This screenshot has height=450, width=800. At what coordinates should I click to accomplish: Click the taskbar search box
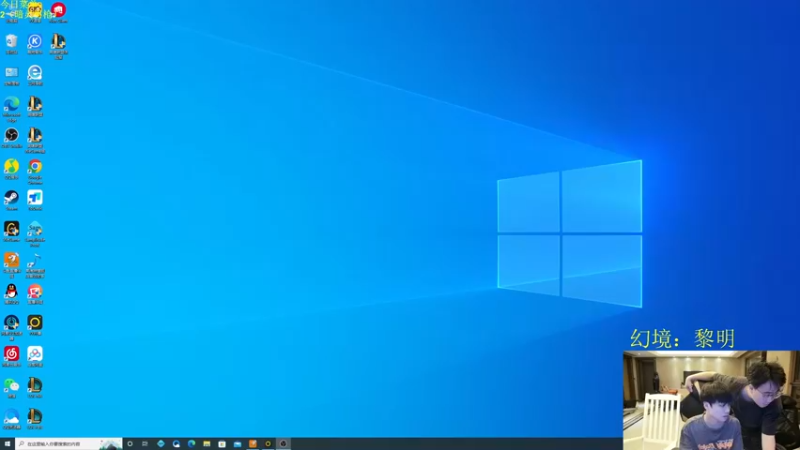pos(69,444)
